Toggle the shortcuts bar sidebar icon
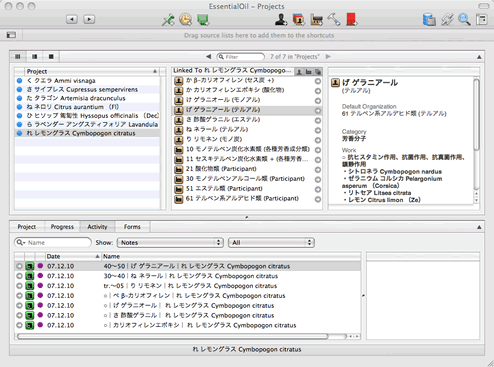The height and width of the screenshot is (367, 494). click(11, 35)
